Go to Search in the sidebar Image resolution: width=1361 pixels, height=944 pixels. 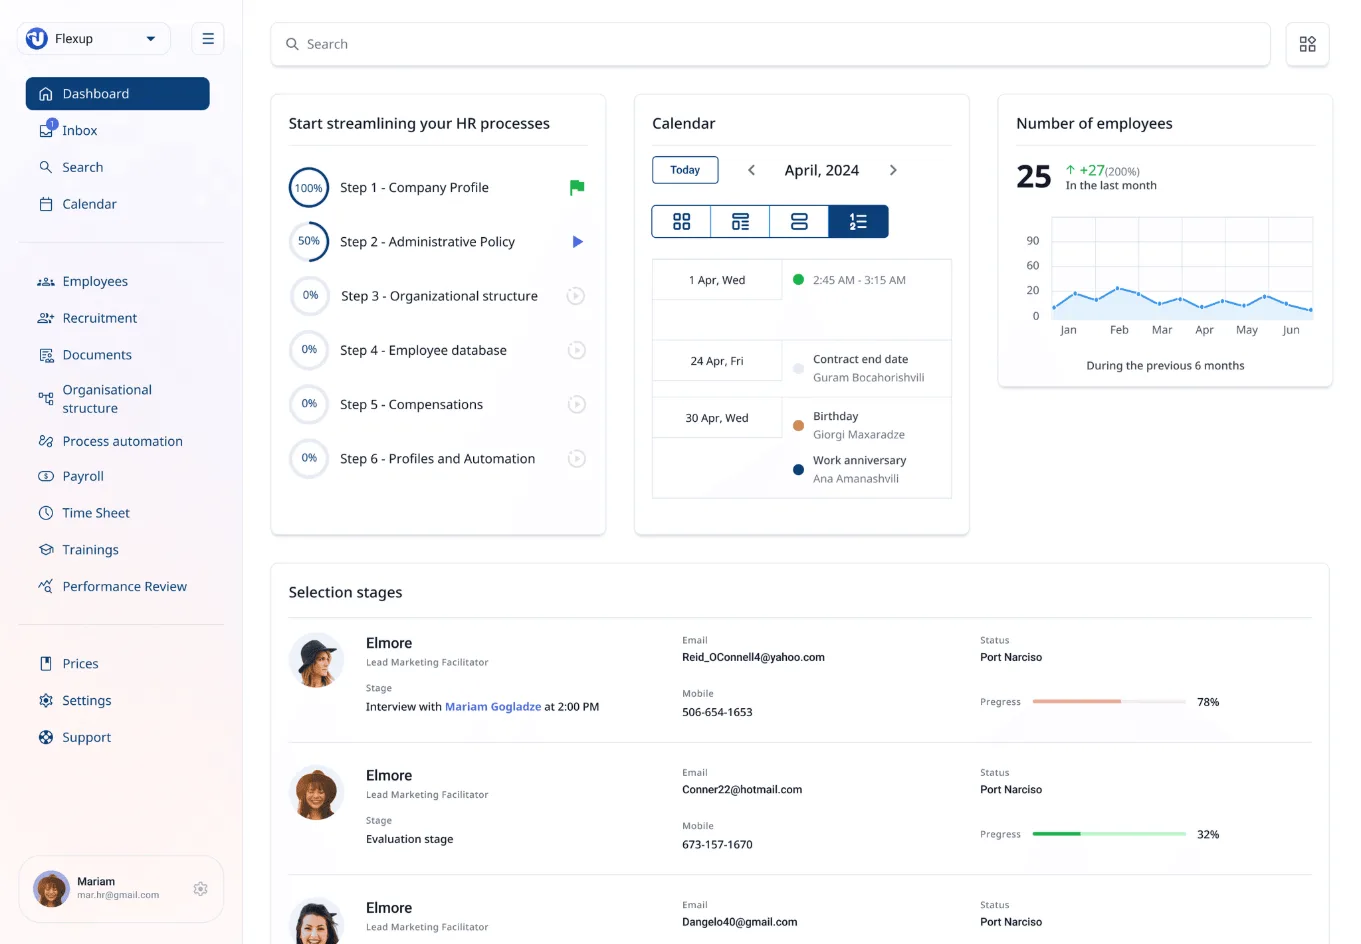[70, 167]
